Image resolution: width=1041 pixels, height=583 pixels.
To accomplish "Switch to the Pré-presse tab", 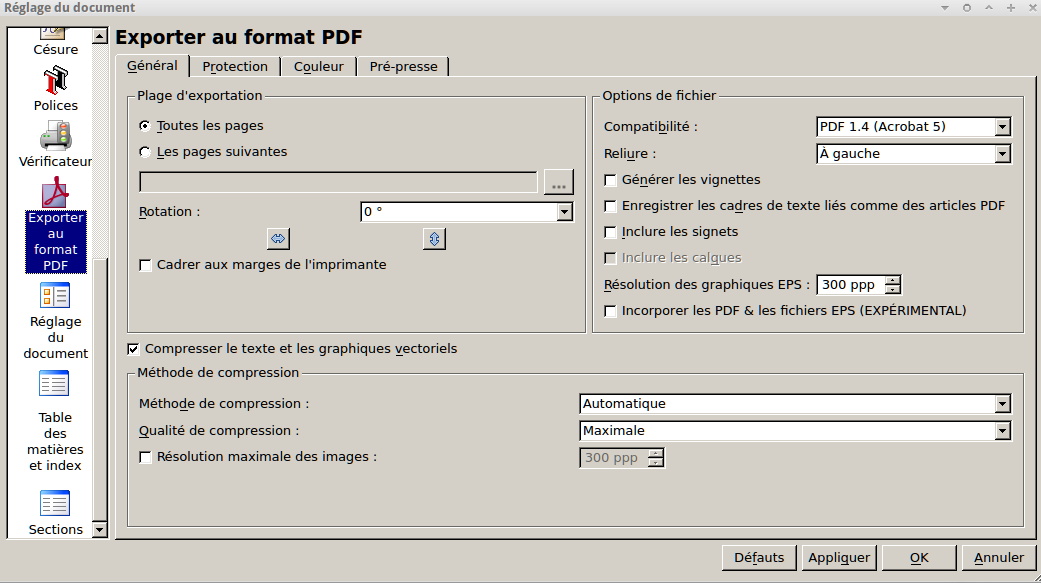I will point(404,66).
